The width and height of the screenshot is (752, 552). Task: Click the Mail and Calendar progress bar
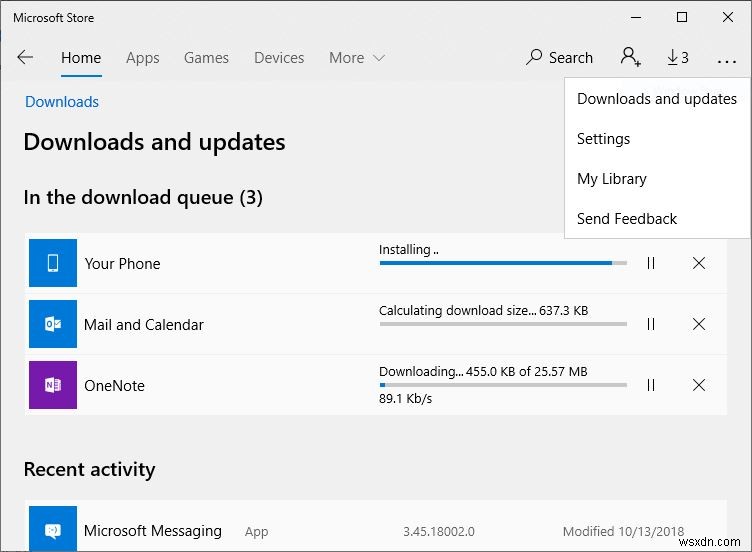pos(503,324)
